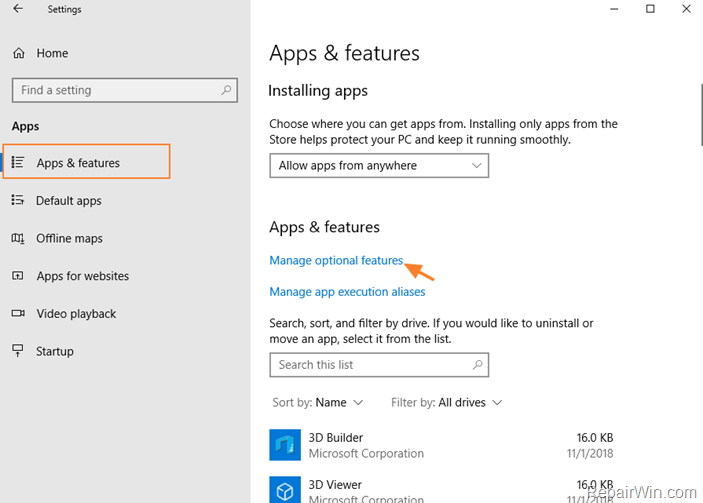Click magnifier icon in Search this list

(x=477, y=364)
